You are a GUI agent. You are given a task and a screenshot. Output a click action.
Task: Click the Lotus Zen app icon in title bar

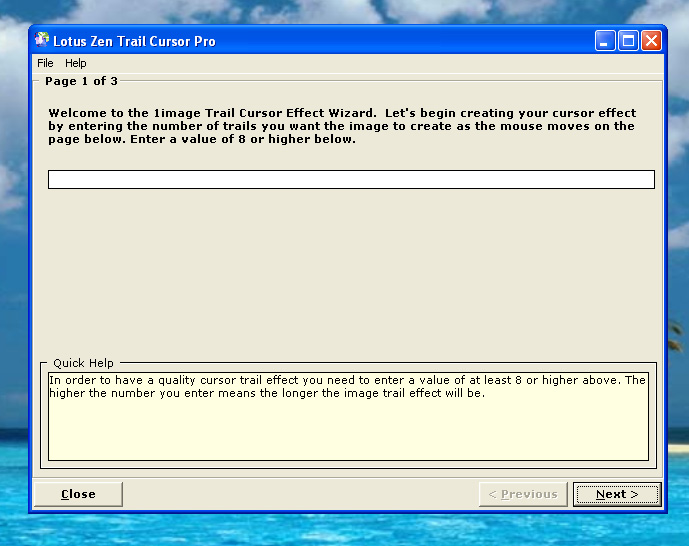pyautogui.click(x=42, y=41)
